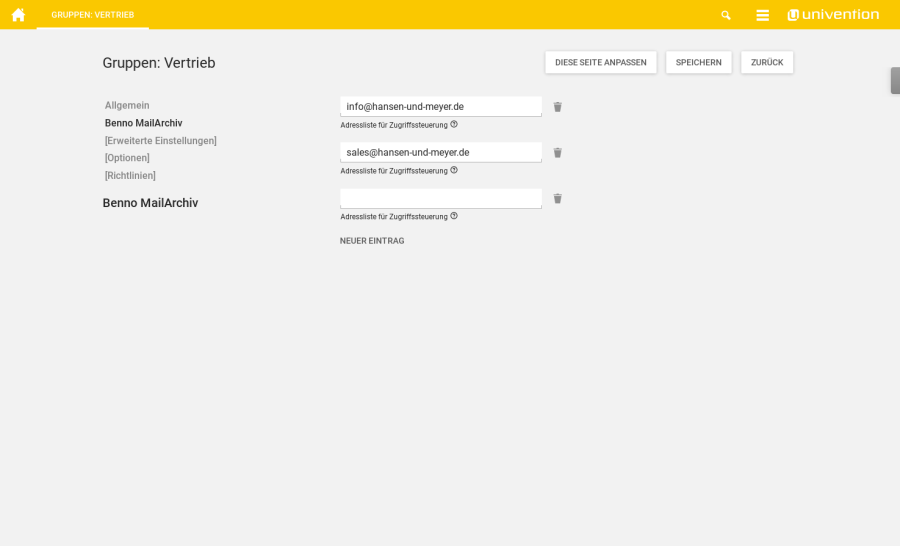Image resolution: width=900 pixels, height=546 pixels.
Task: Click the Speichern button
Action: pos(698,62)
